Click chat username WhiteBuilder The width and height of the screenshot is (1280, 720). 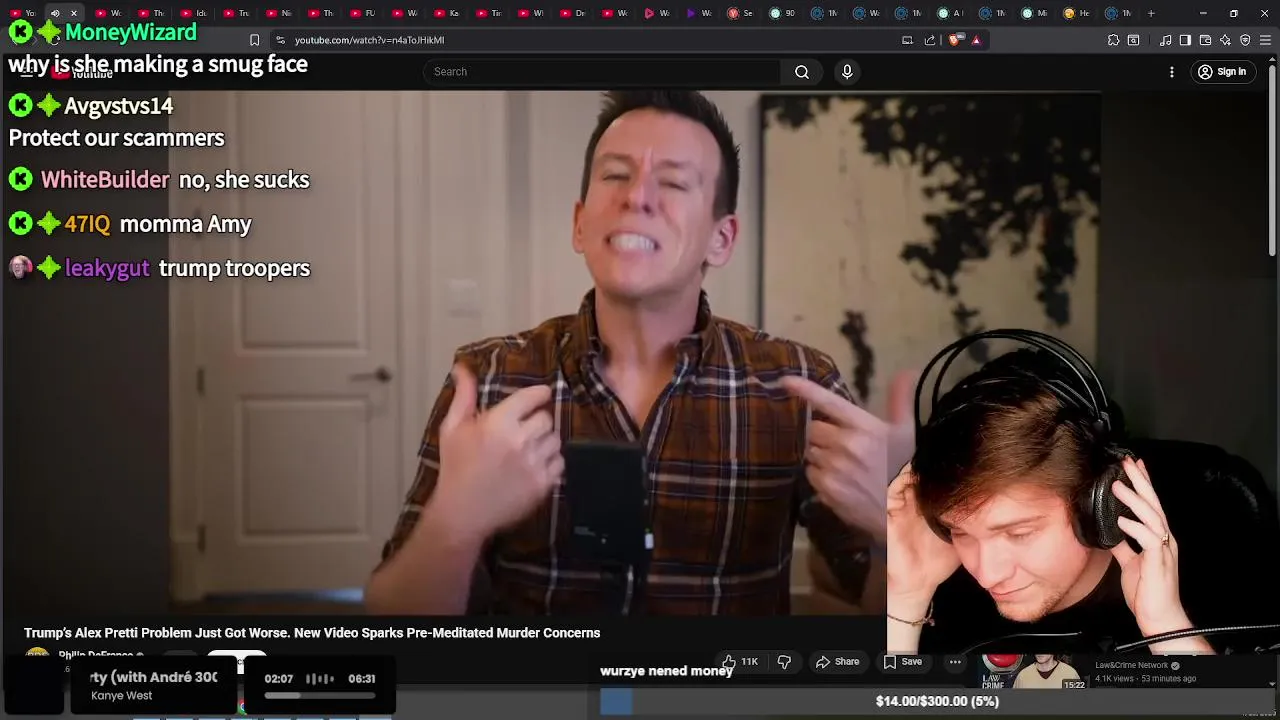105,180
